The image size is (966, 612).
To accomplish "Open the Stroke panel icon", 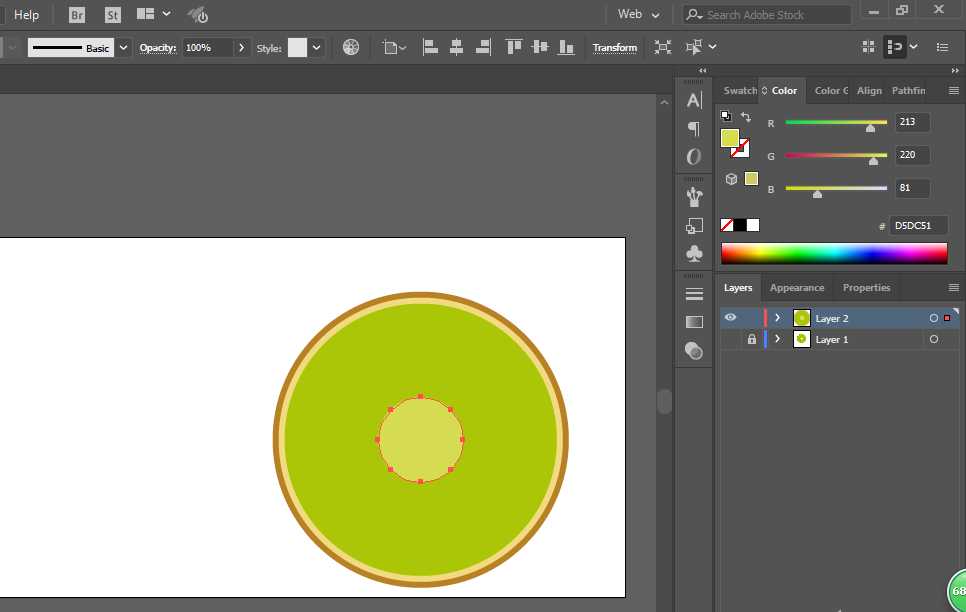I will pos(694,294).
